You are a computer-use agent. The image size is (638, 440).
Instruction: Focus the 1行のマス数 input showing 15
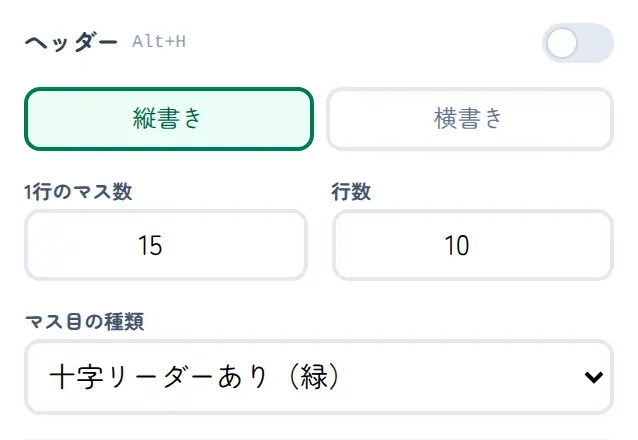(x=166, y=245)
